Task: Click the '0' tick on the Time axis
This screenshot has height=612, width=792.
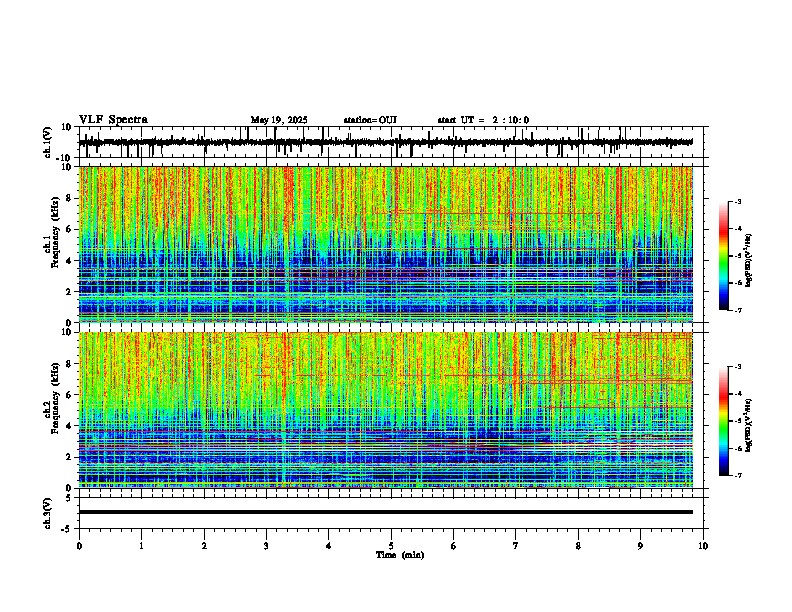Action: 79,546
